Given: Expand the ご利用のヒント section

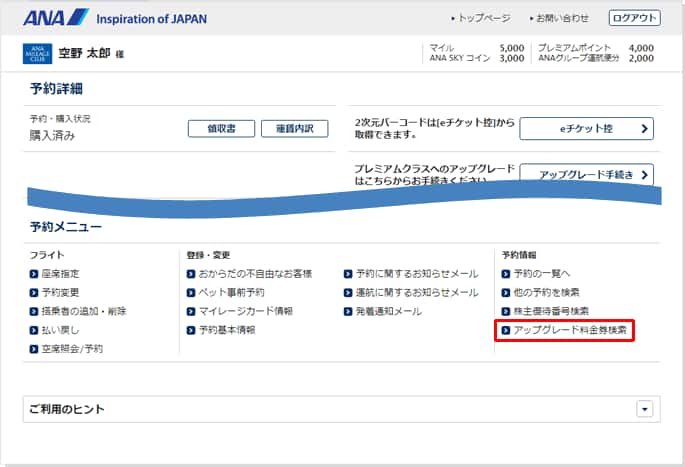Looking at the screenshot, I should tap(644, 409).
